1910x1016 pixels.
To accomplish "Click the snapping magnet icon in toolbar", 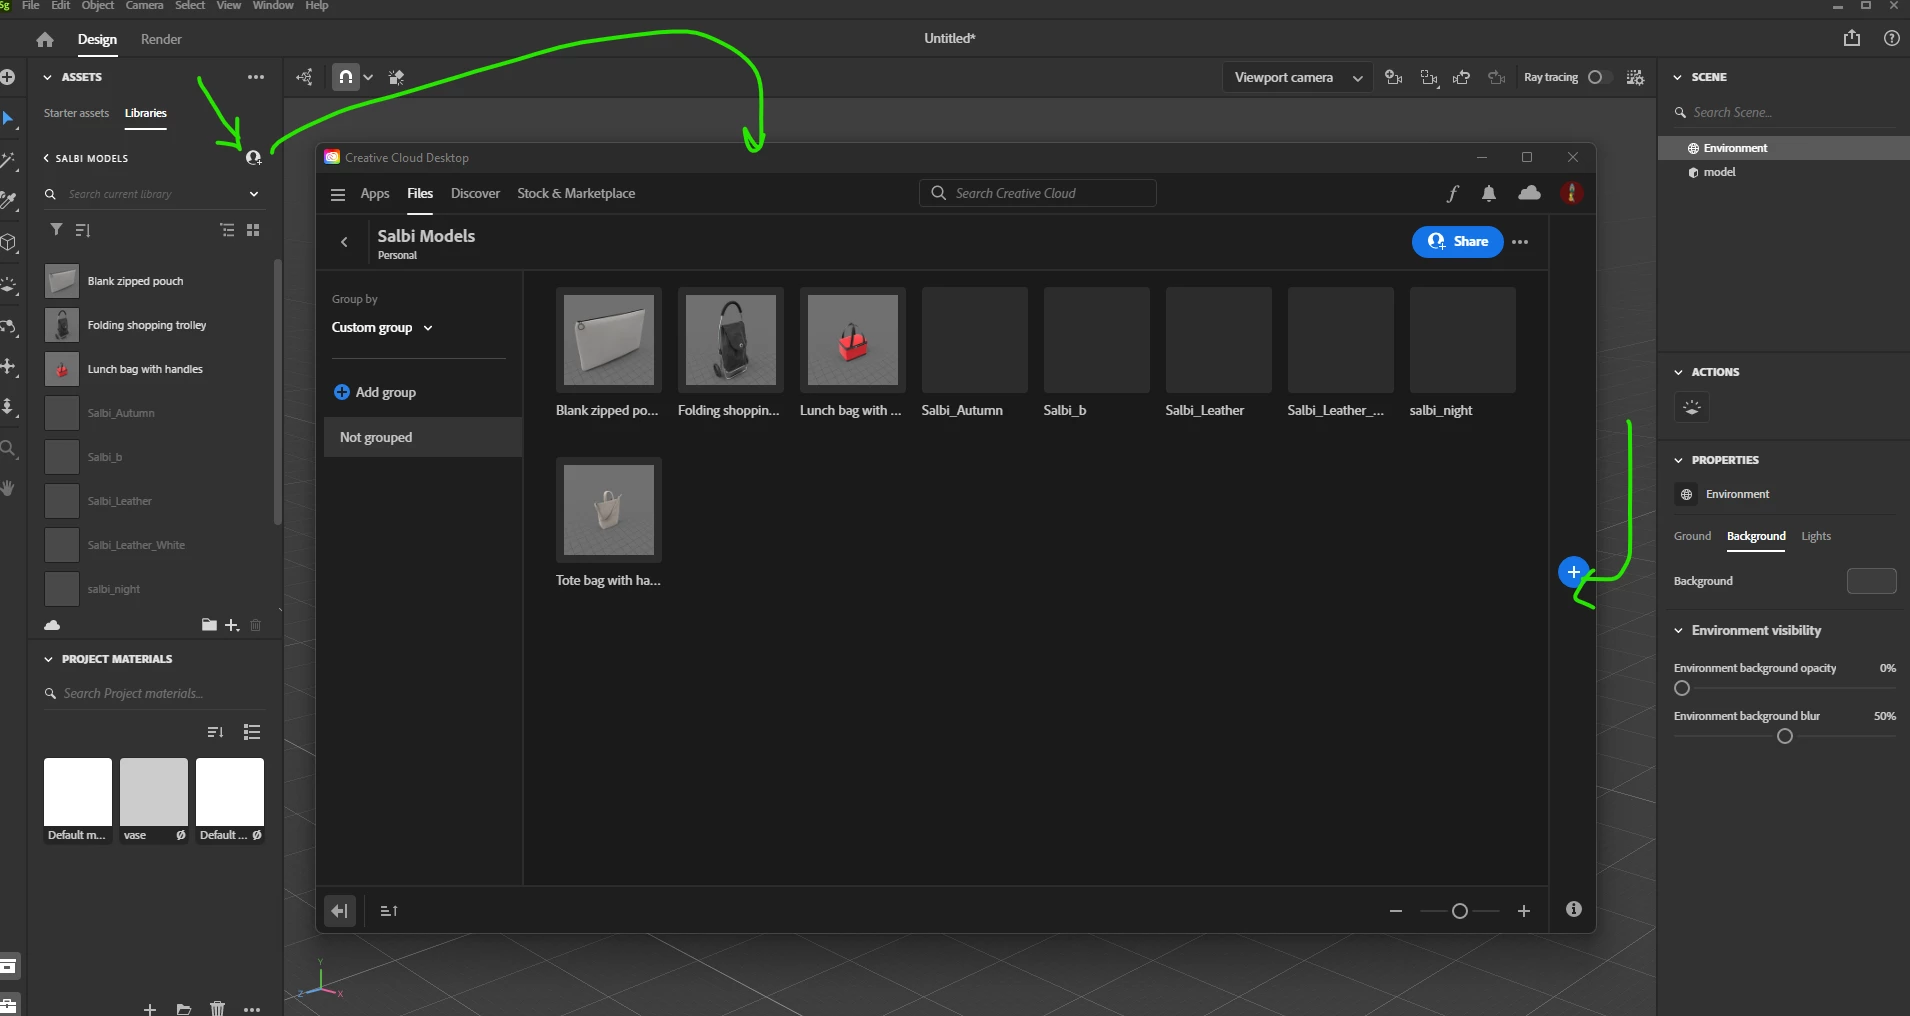I will 345,77.
